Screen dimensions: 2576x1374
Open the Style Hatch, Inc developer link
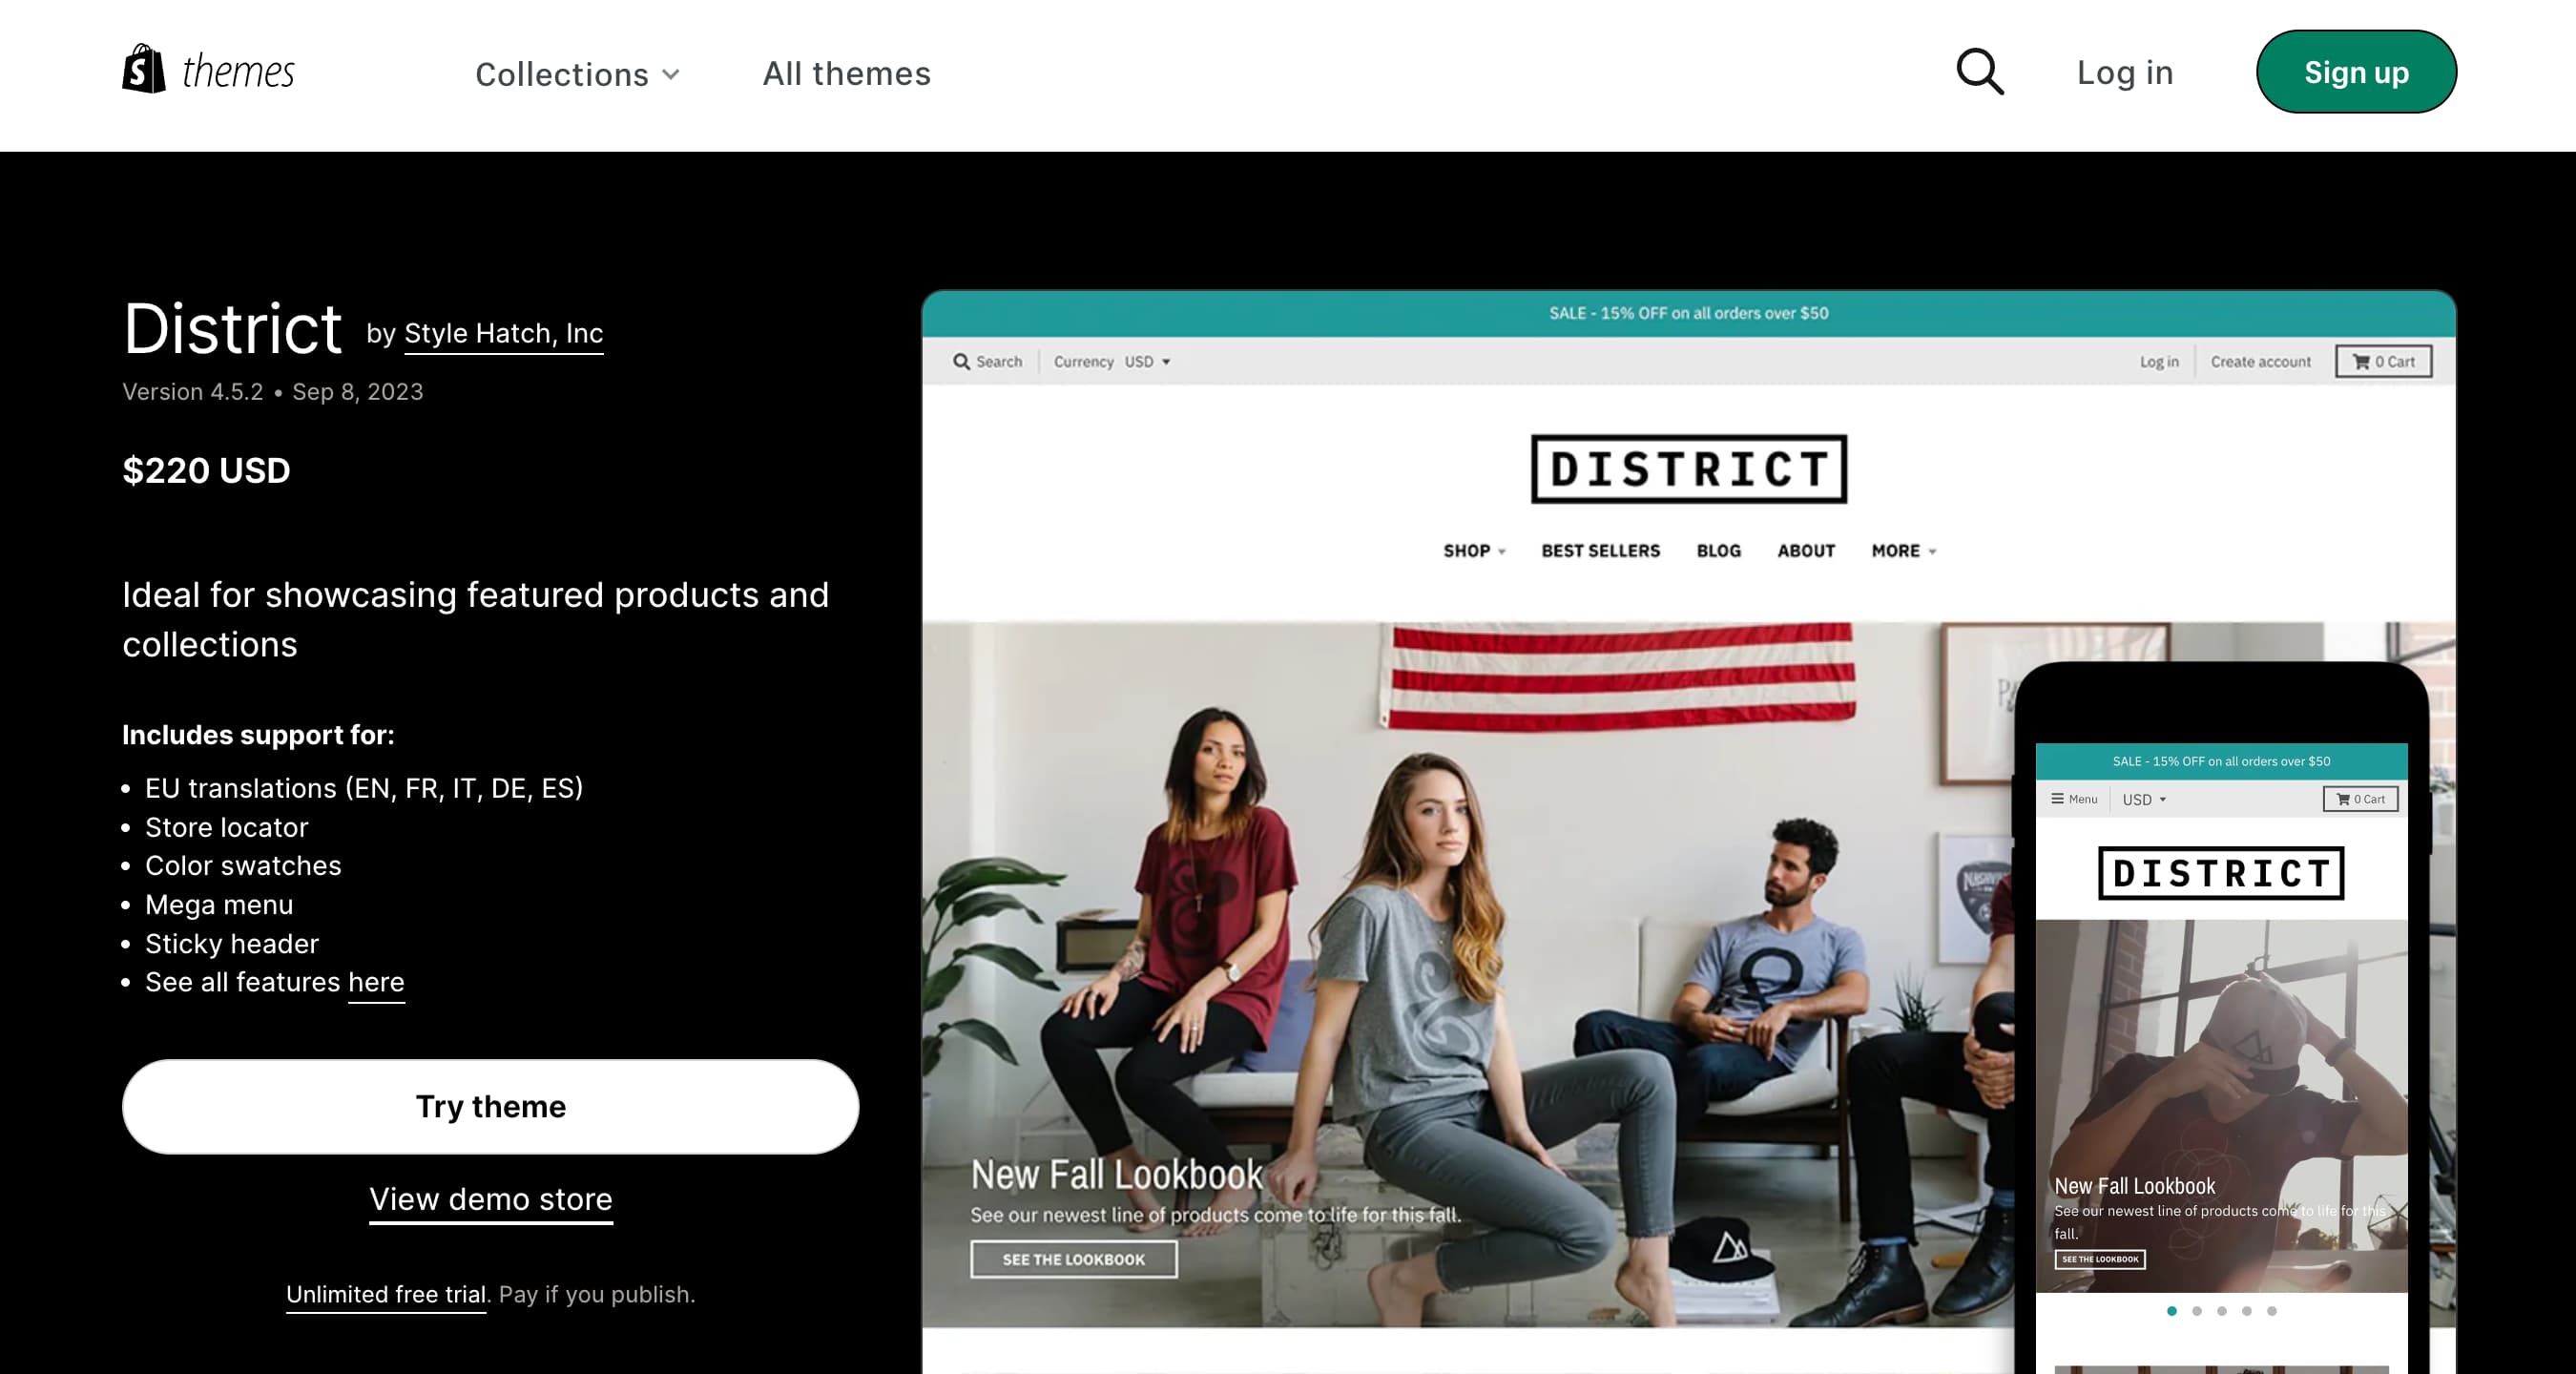pos(503,333)
